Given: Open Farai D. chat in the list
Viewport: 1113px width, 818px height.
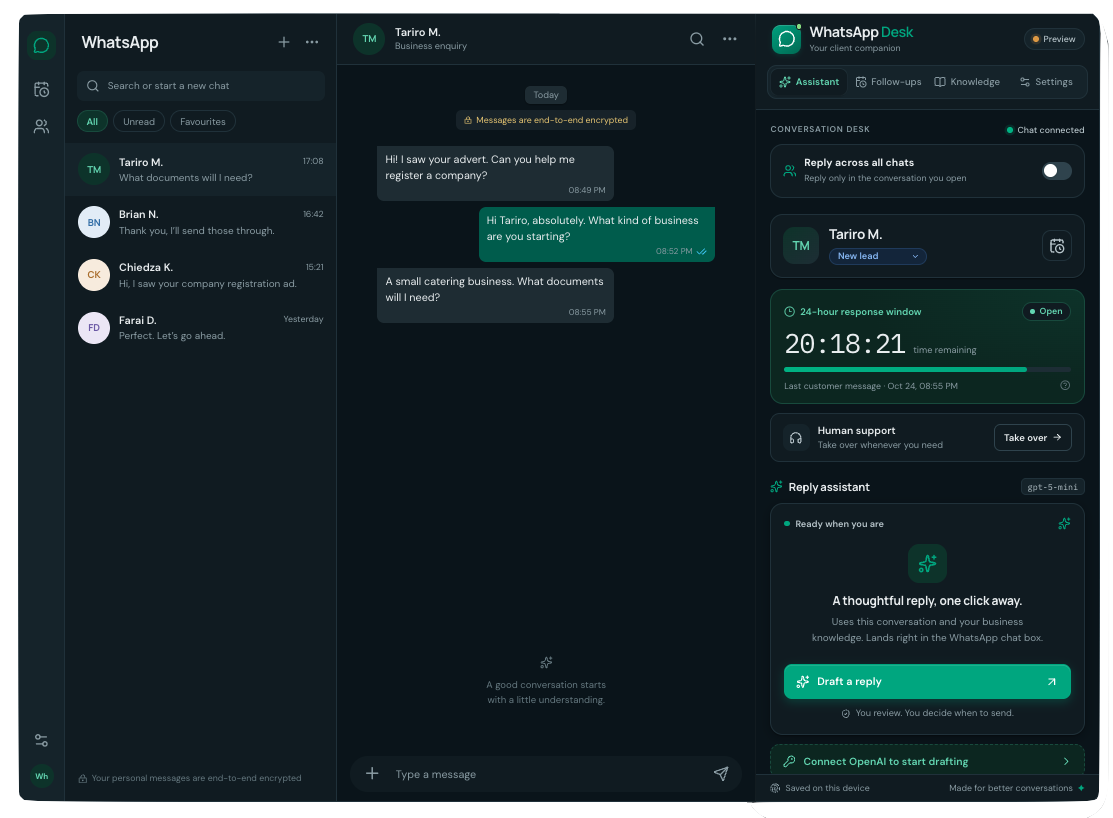Looking at the screenshot, I should click(201, 328).
